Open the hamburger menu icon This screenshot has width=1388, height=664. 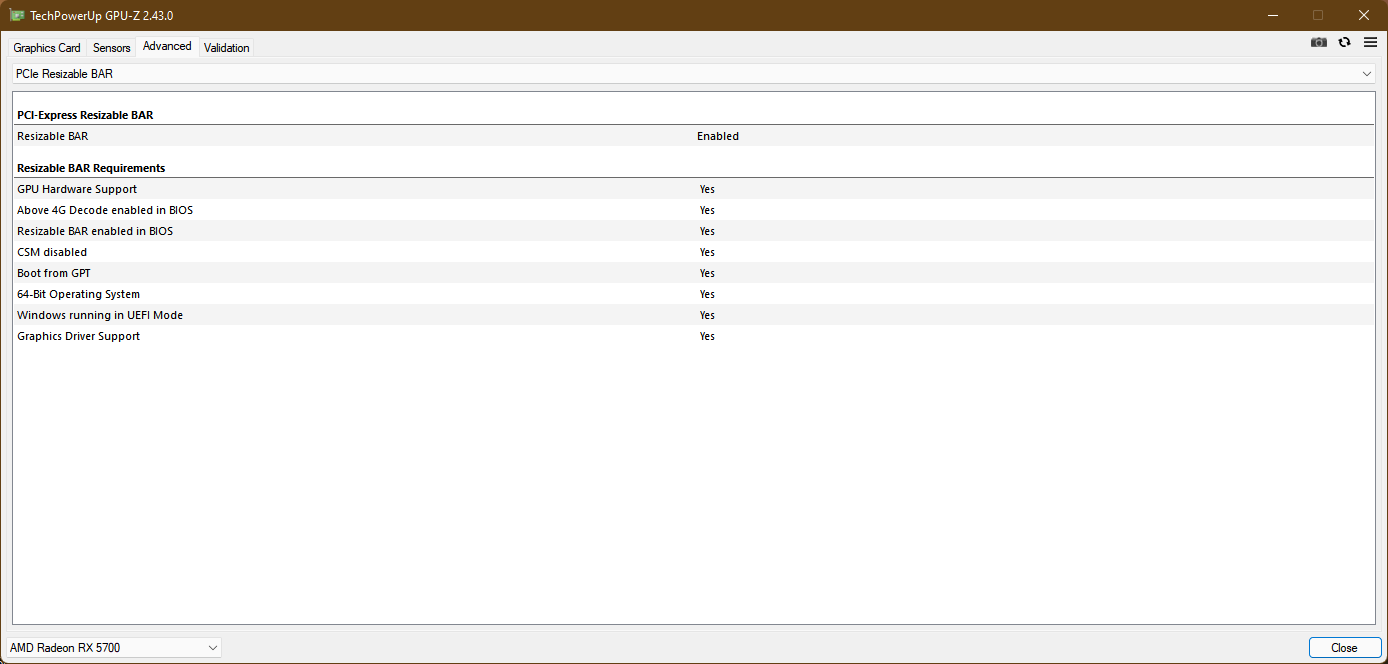tap(1371, 42)
